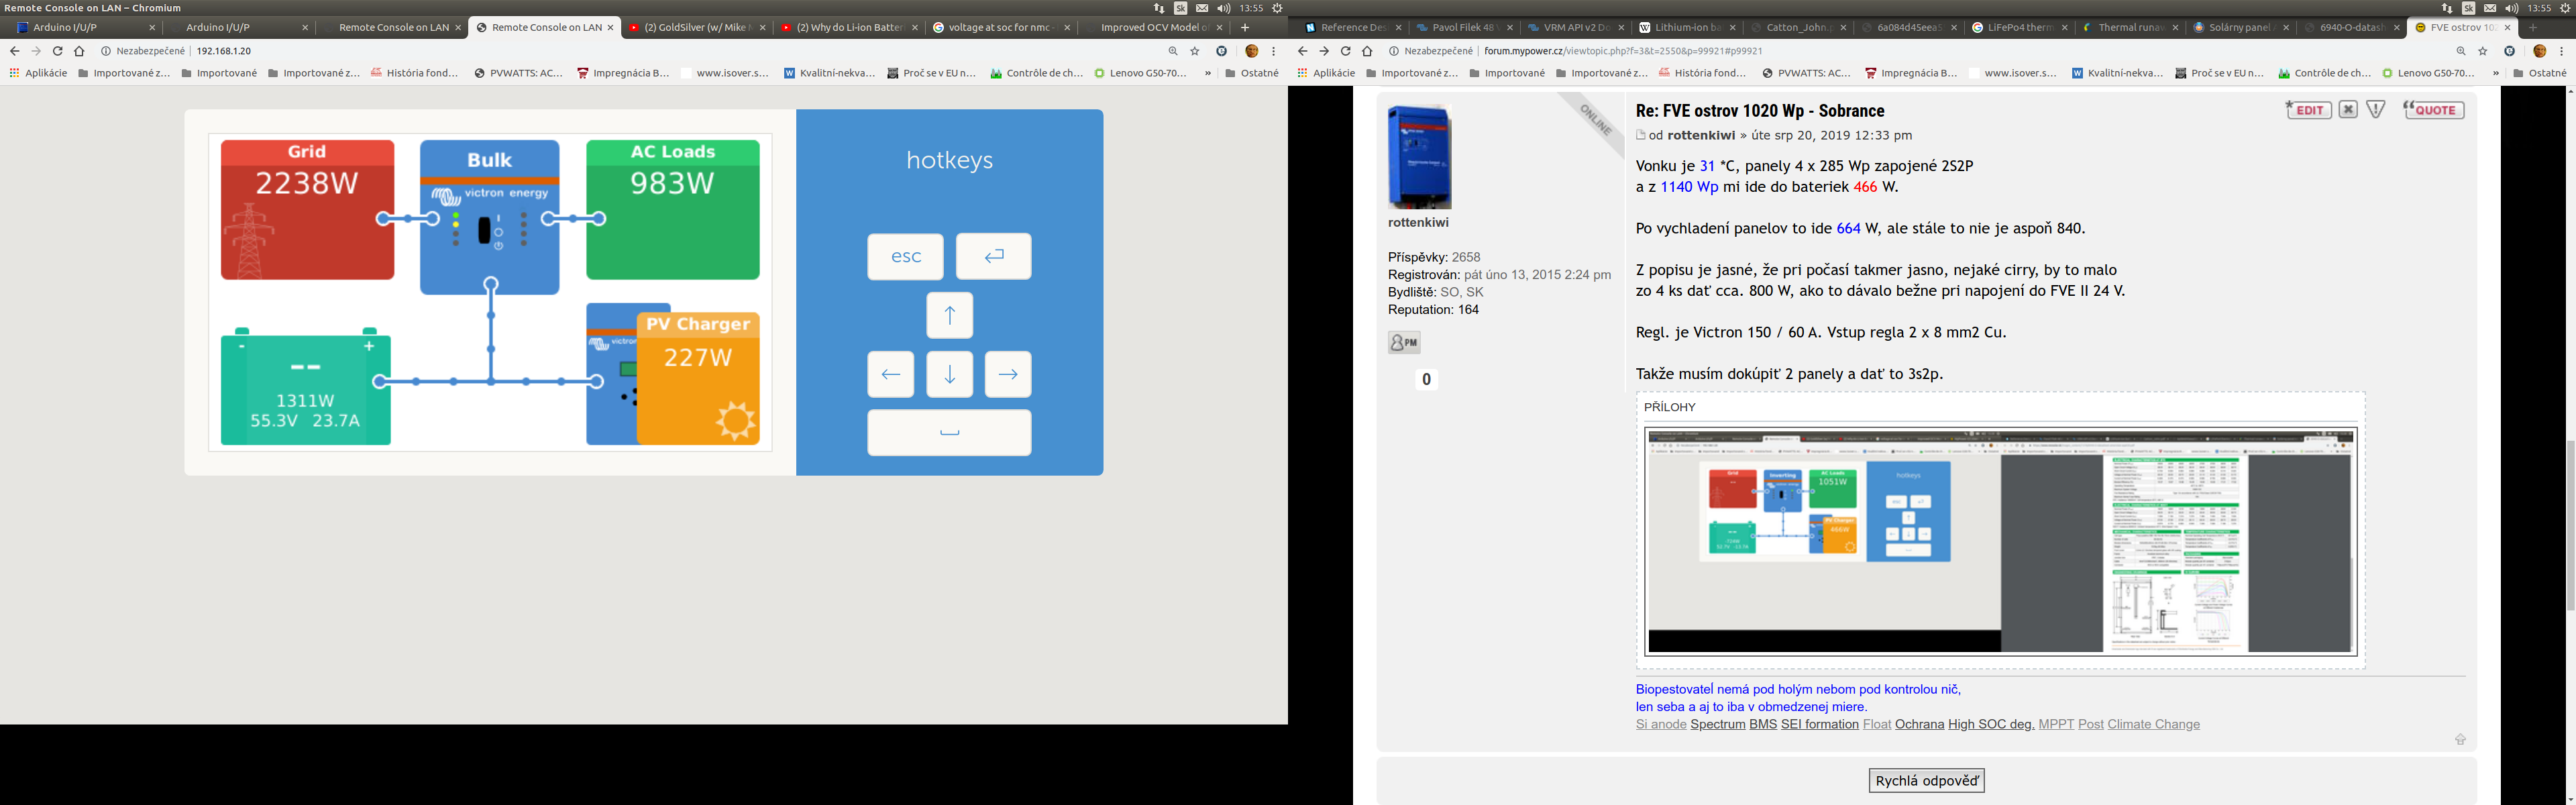Viewport: 2576px width, 805px height.
Task: Expand hidden bookmarks chevron in left browser
Action: click(x=1207, y=73)
